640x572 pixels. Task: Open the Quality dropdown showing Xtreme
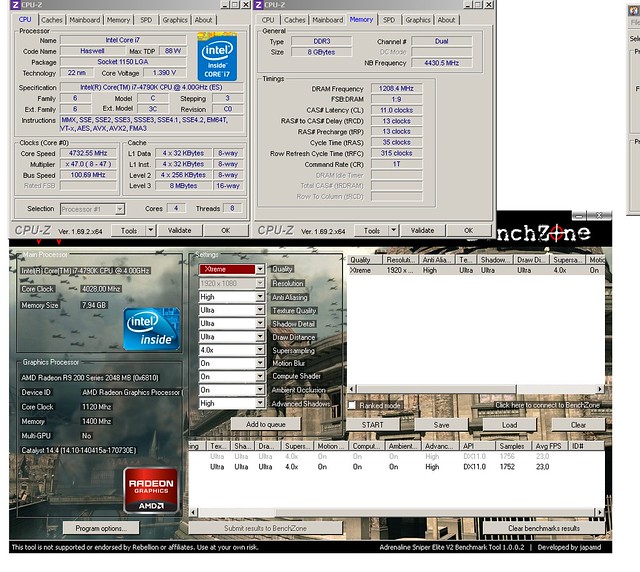click(260, 269)
